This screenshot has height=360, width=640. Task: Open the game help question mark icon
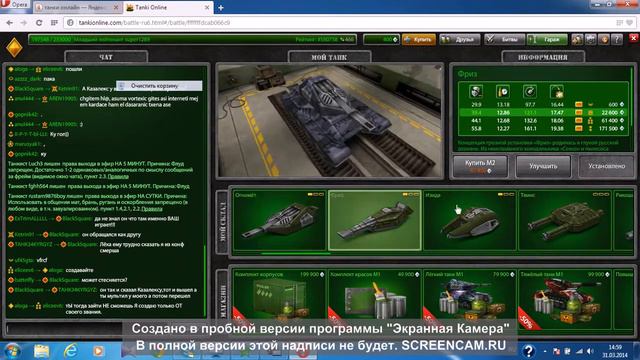(x=617, y=40)
